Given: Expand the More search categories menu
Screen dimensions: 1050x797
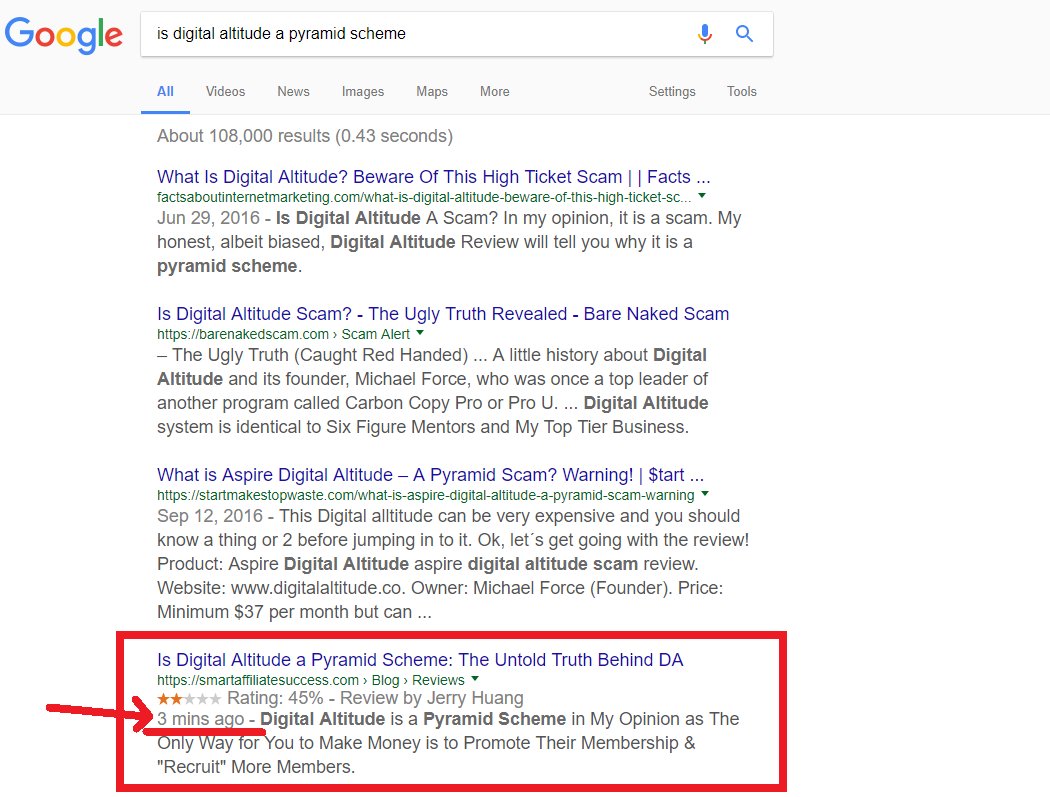Looking at the screenshot, I should (494, 92).
